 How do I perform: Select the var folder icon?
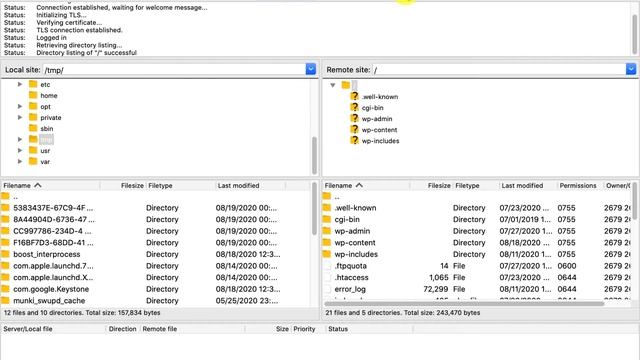tap(33, 162)
